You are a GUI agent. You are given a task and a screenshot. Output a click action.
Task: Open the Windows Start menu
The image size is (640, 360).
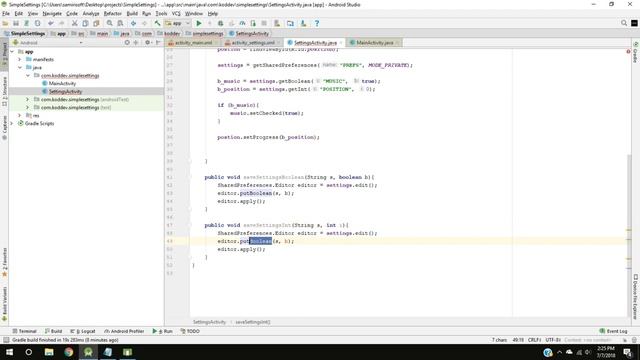9,352
